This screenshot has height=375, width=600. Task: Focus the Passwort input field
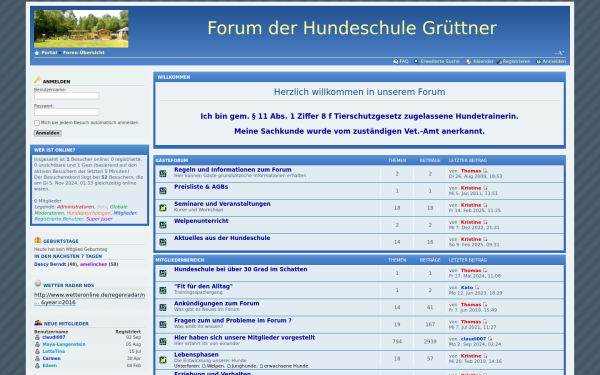(67, 112)
